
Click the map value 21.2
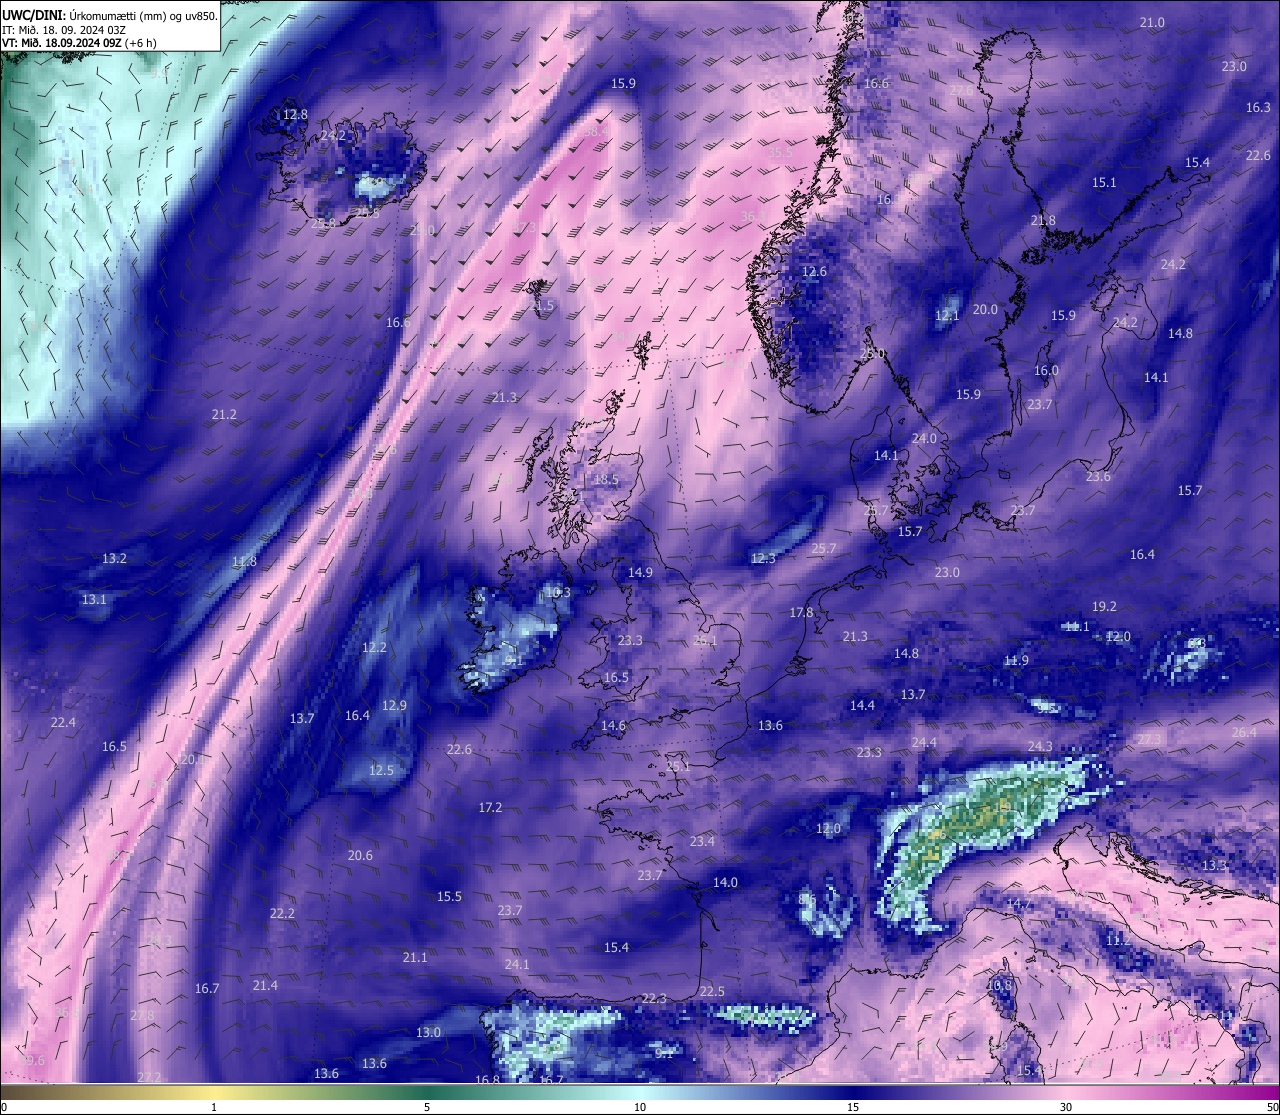[x=224, y=415]
